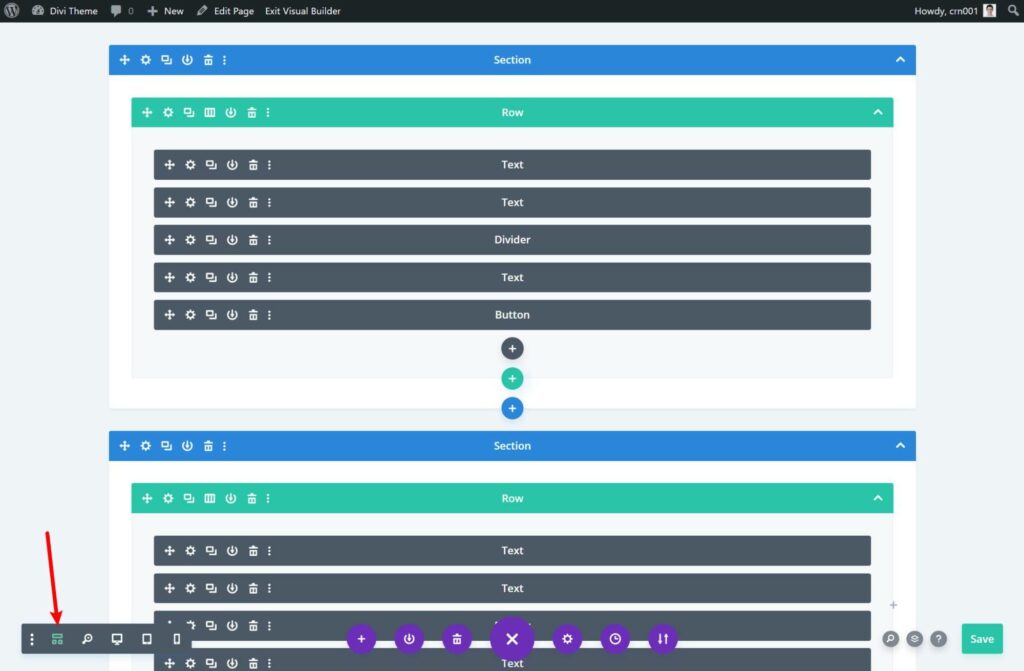1024x671 pixels.
Task: Duplicate the top Section using its icon
Action: (167, 60)
